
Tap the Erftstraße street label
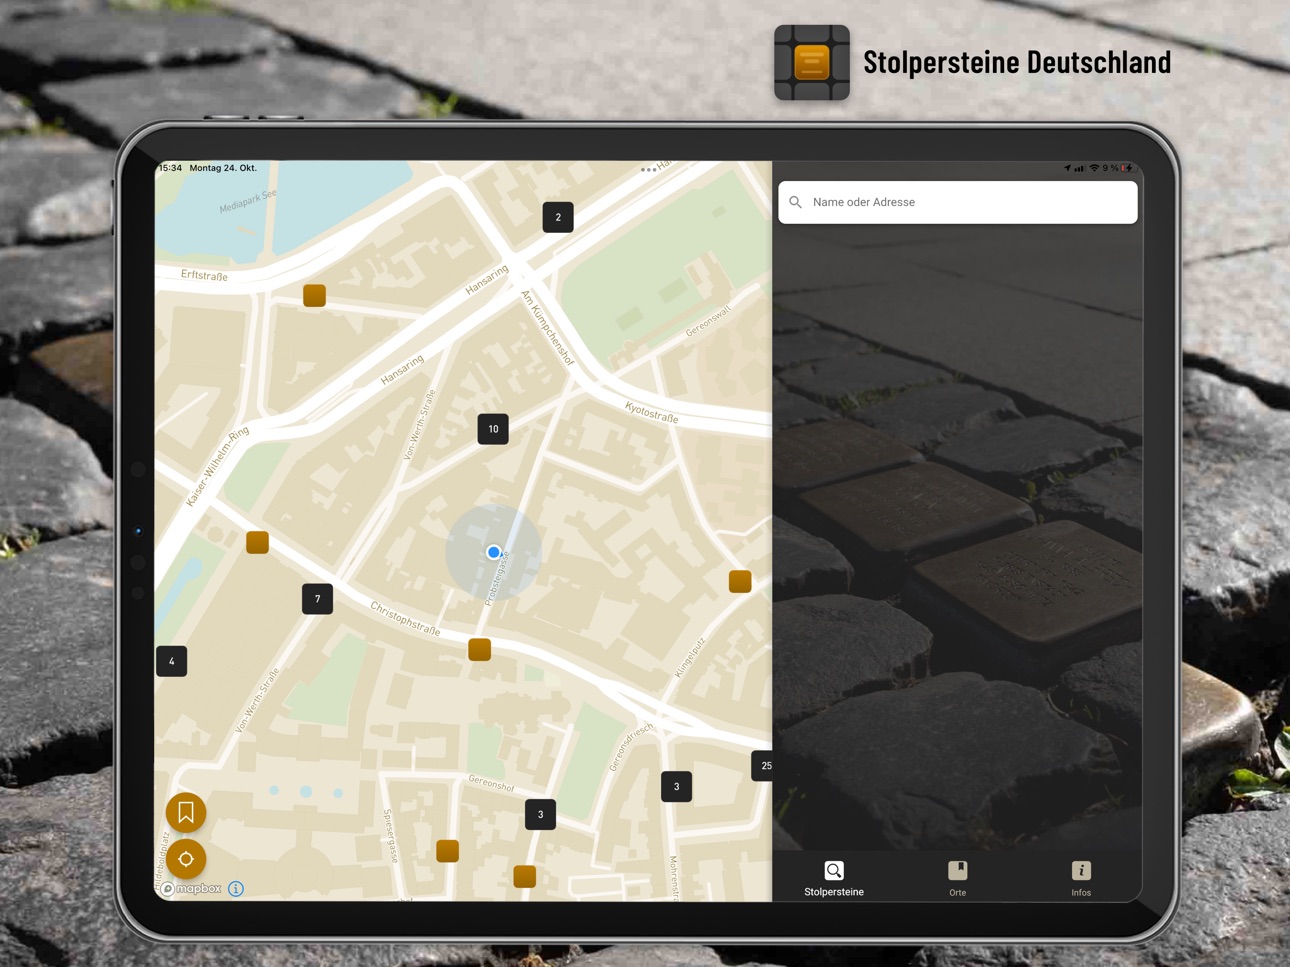tap(205, 275)
